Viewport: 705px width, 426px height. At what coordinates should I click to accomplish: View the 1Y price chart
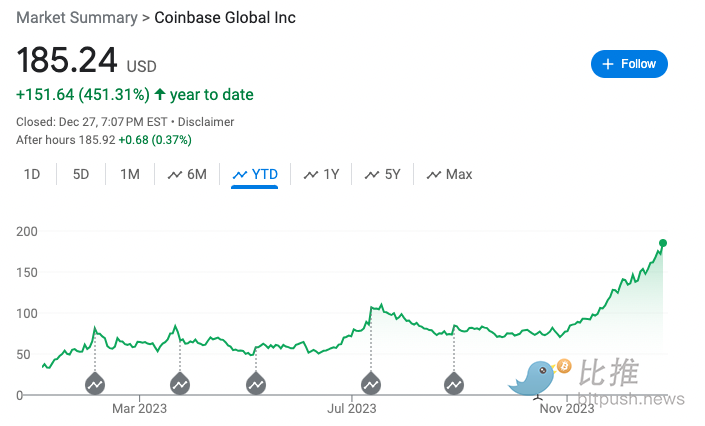[x=321, y=174]
